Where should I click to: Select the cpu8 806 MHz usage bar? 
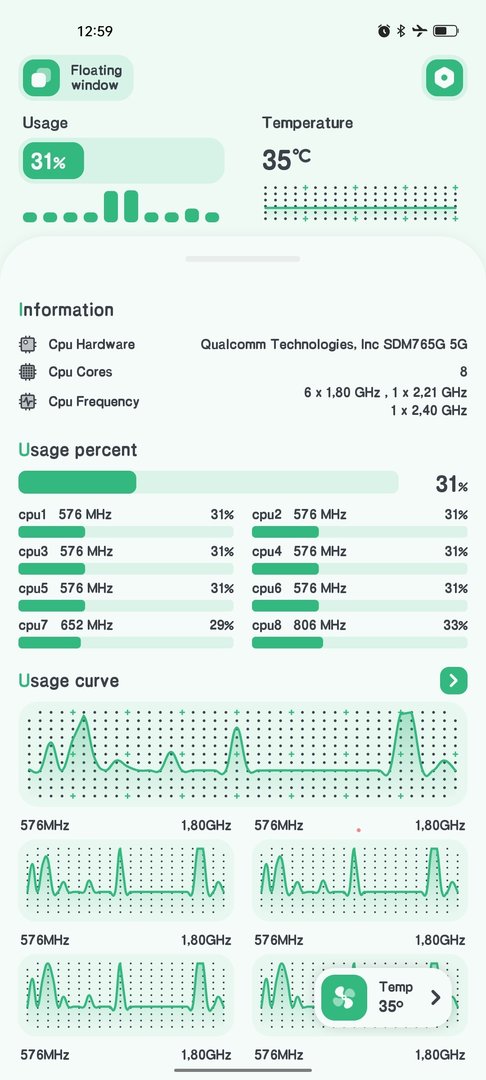(359, 643)
